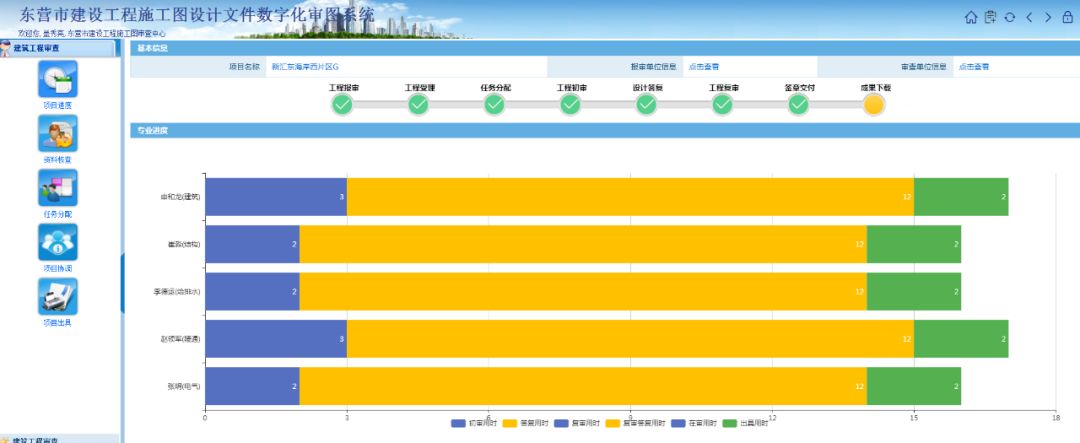Click the 项目出具 printer icon
Image resolution: width=1080 pixels, height=443 pixels.
pyautogui.click(x=57, y=297)
